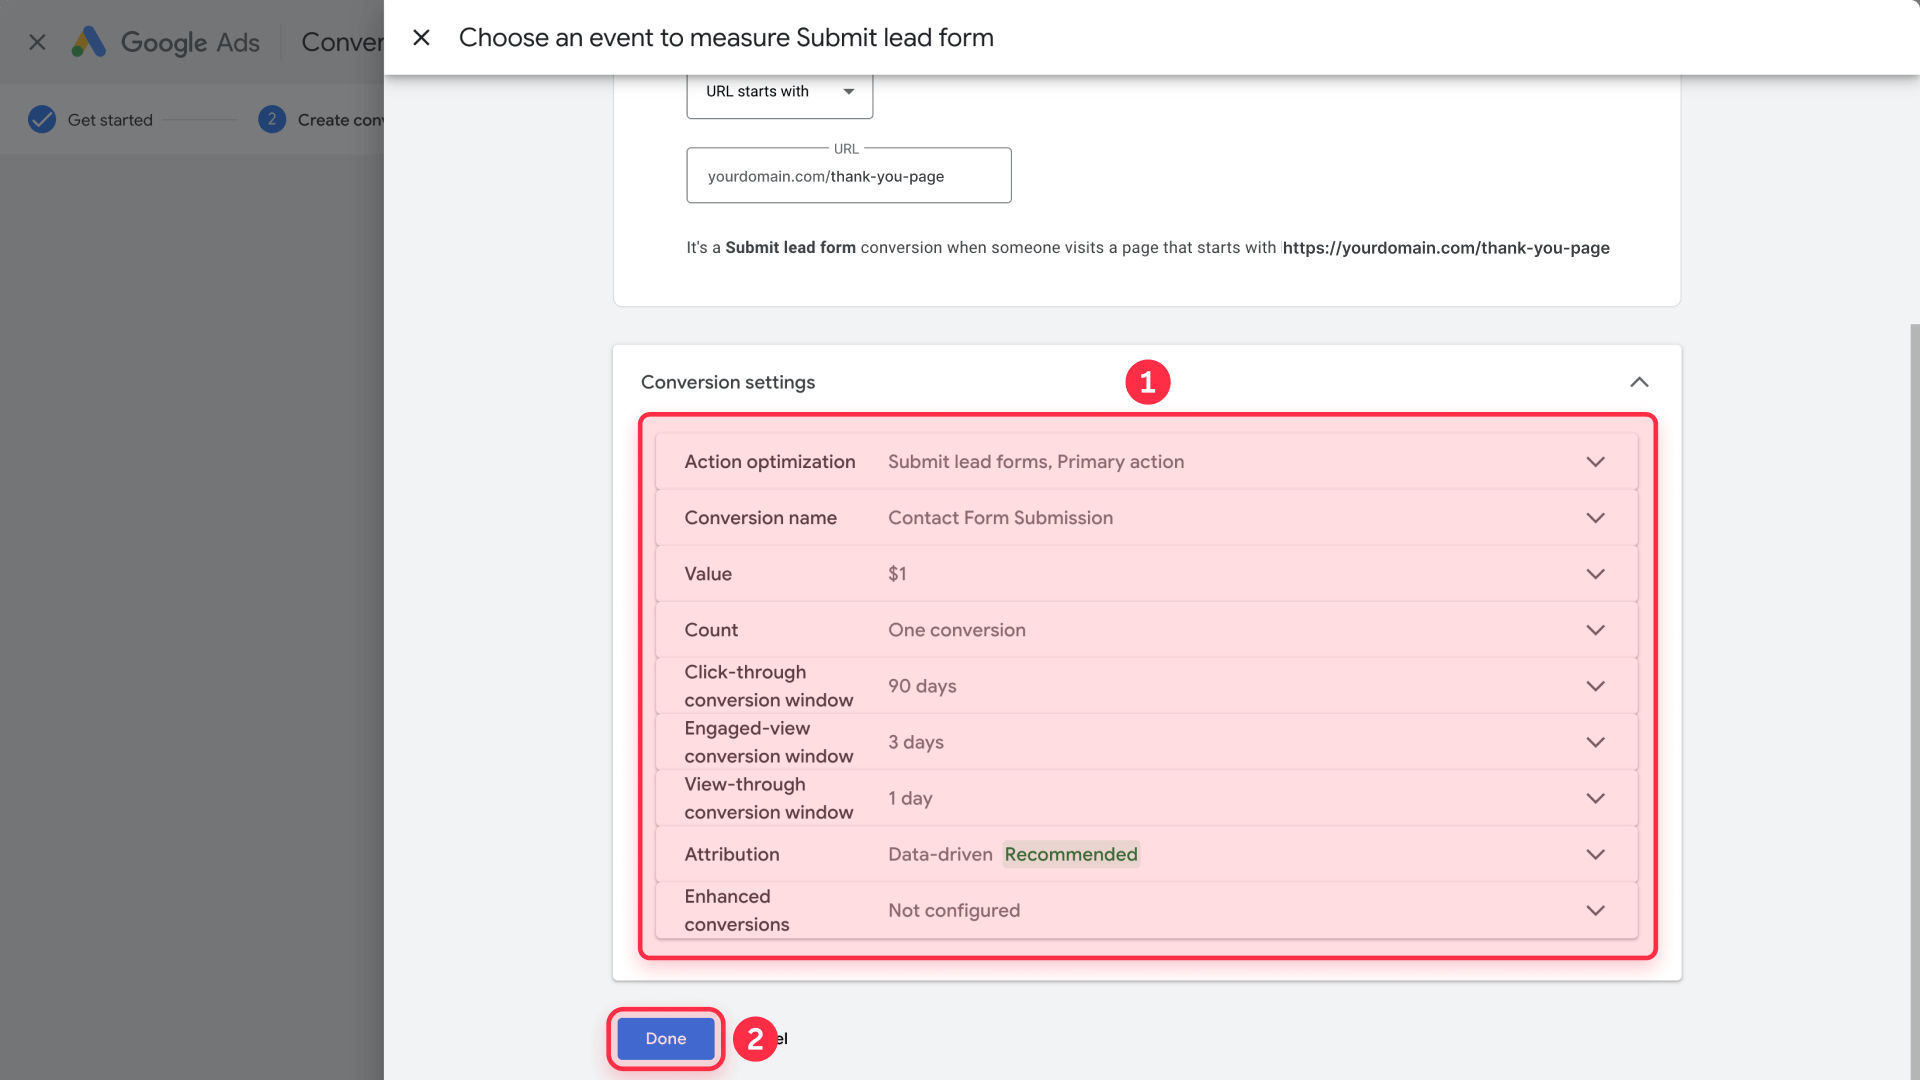Click the X icon in the top-left corner
1920x1080 pixels.
point(37,42)
